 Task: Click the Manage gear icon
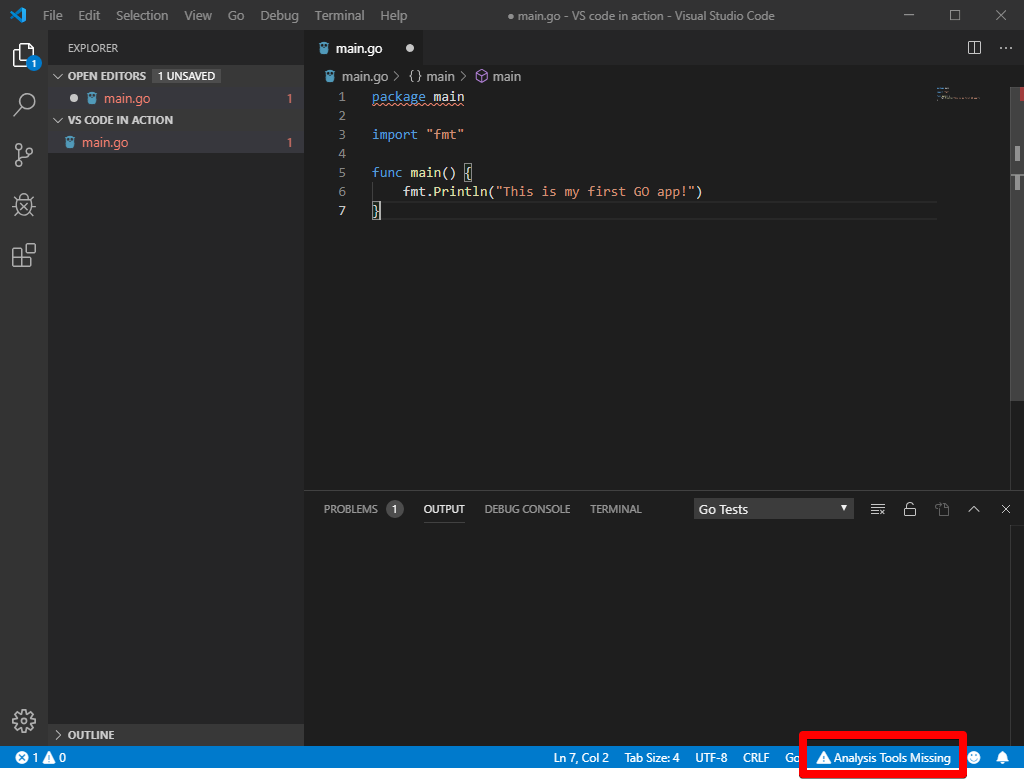coord(24,720)
